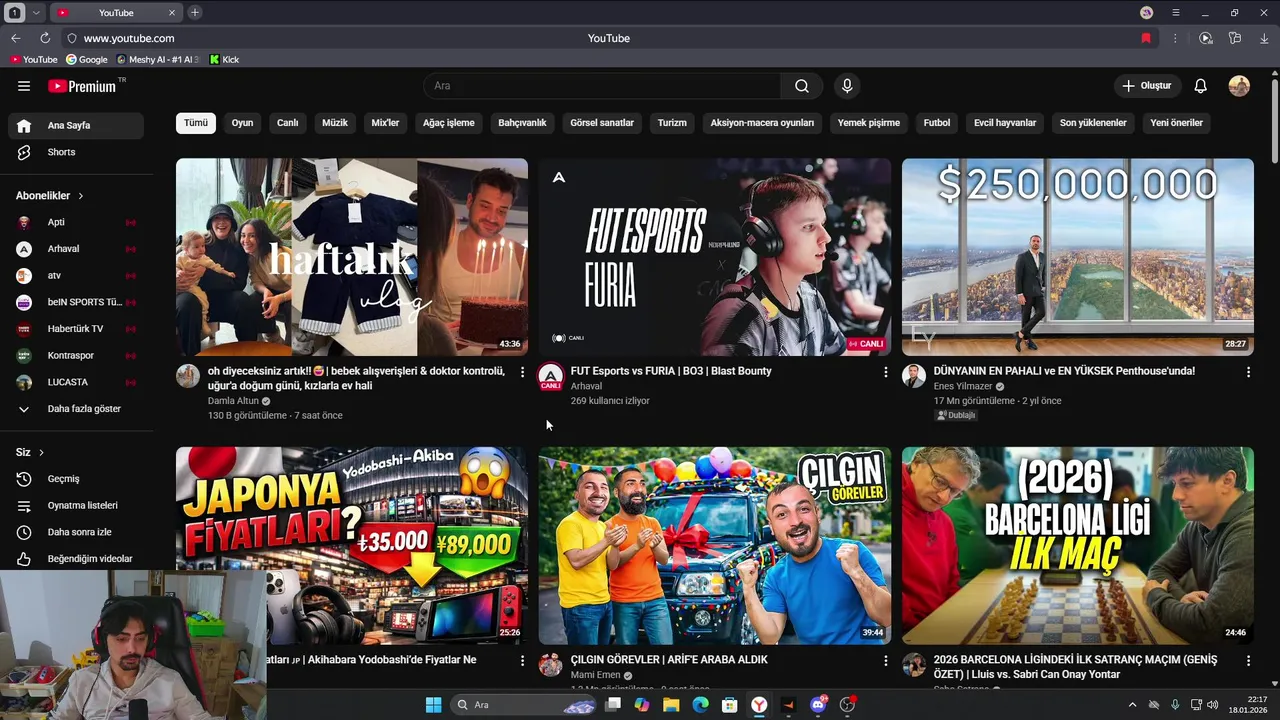The width and height of the screenshot is (1280, 720).
Task: Click into the Ara search field
Action: coord(602,86)
